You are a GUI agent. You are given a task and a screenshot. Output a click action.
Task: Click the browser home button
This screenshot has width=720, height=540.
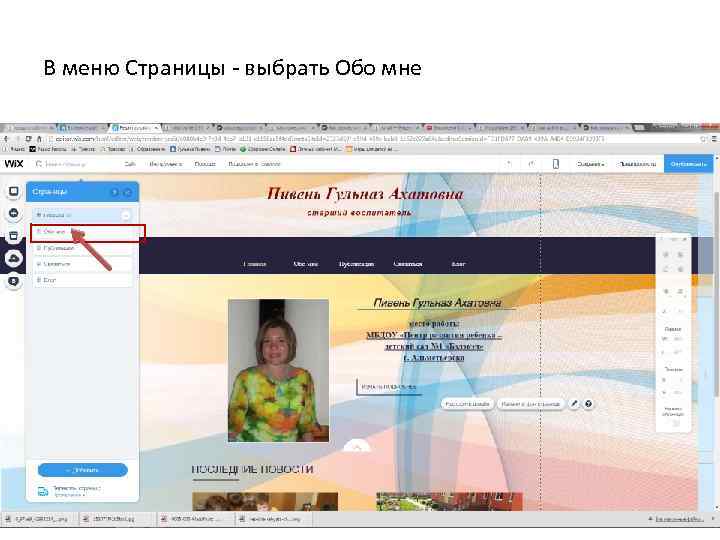point(39,139)
